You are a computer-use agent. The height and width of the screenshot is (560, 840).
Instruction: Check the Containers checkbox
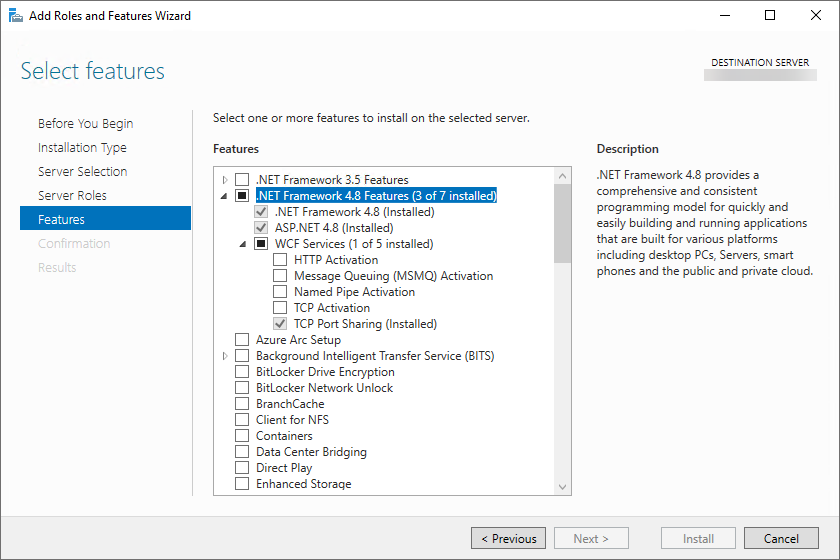coord(242,436)
